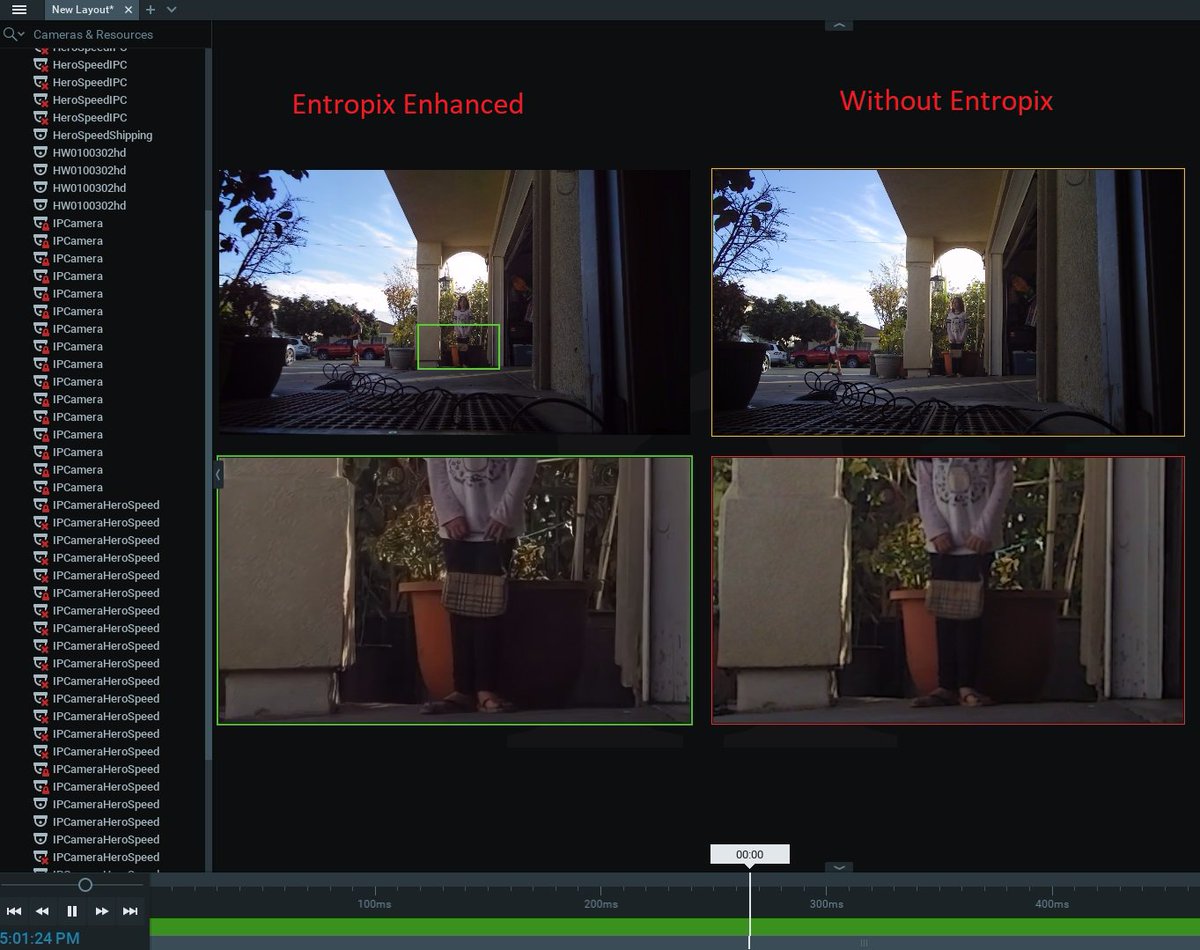The width and height of the screenshot is (1200, 950).
Task: Hide the timeline panel with chevron
Action: (838, 867)
